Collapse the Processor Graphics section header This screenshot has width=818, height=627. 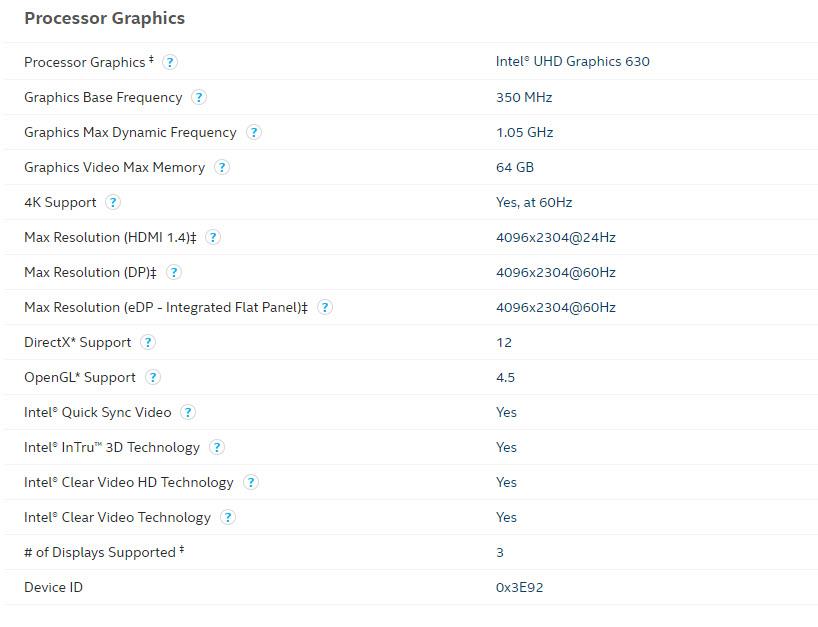[x=104, y=18]
